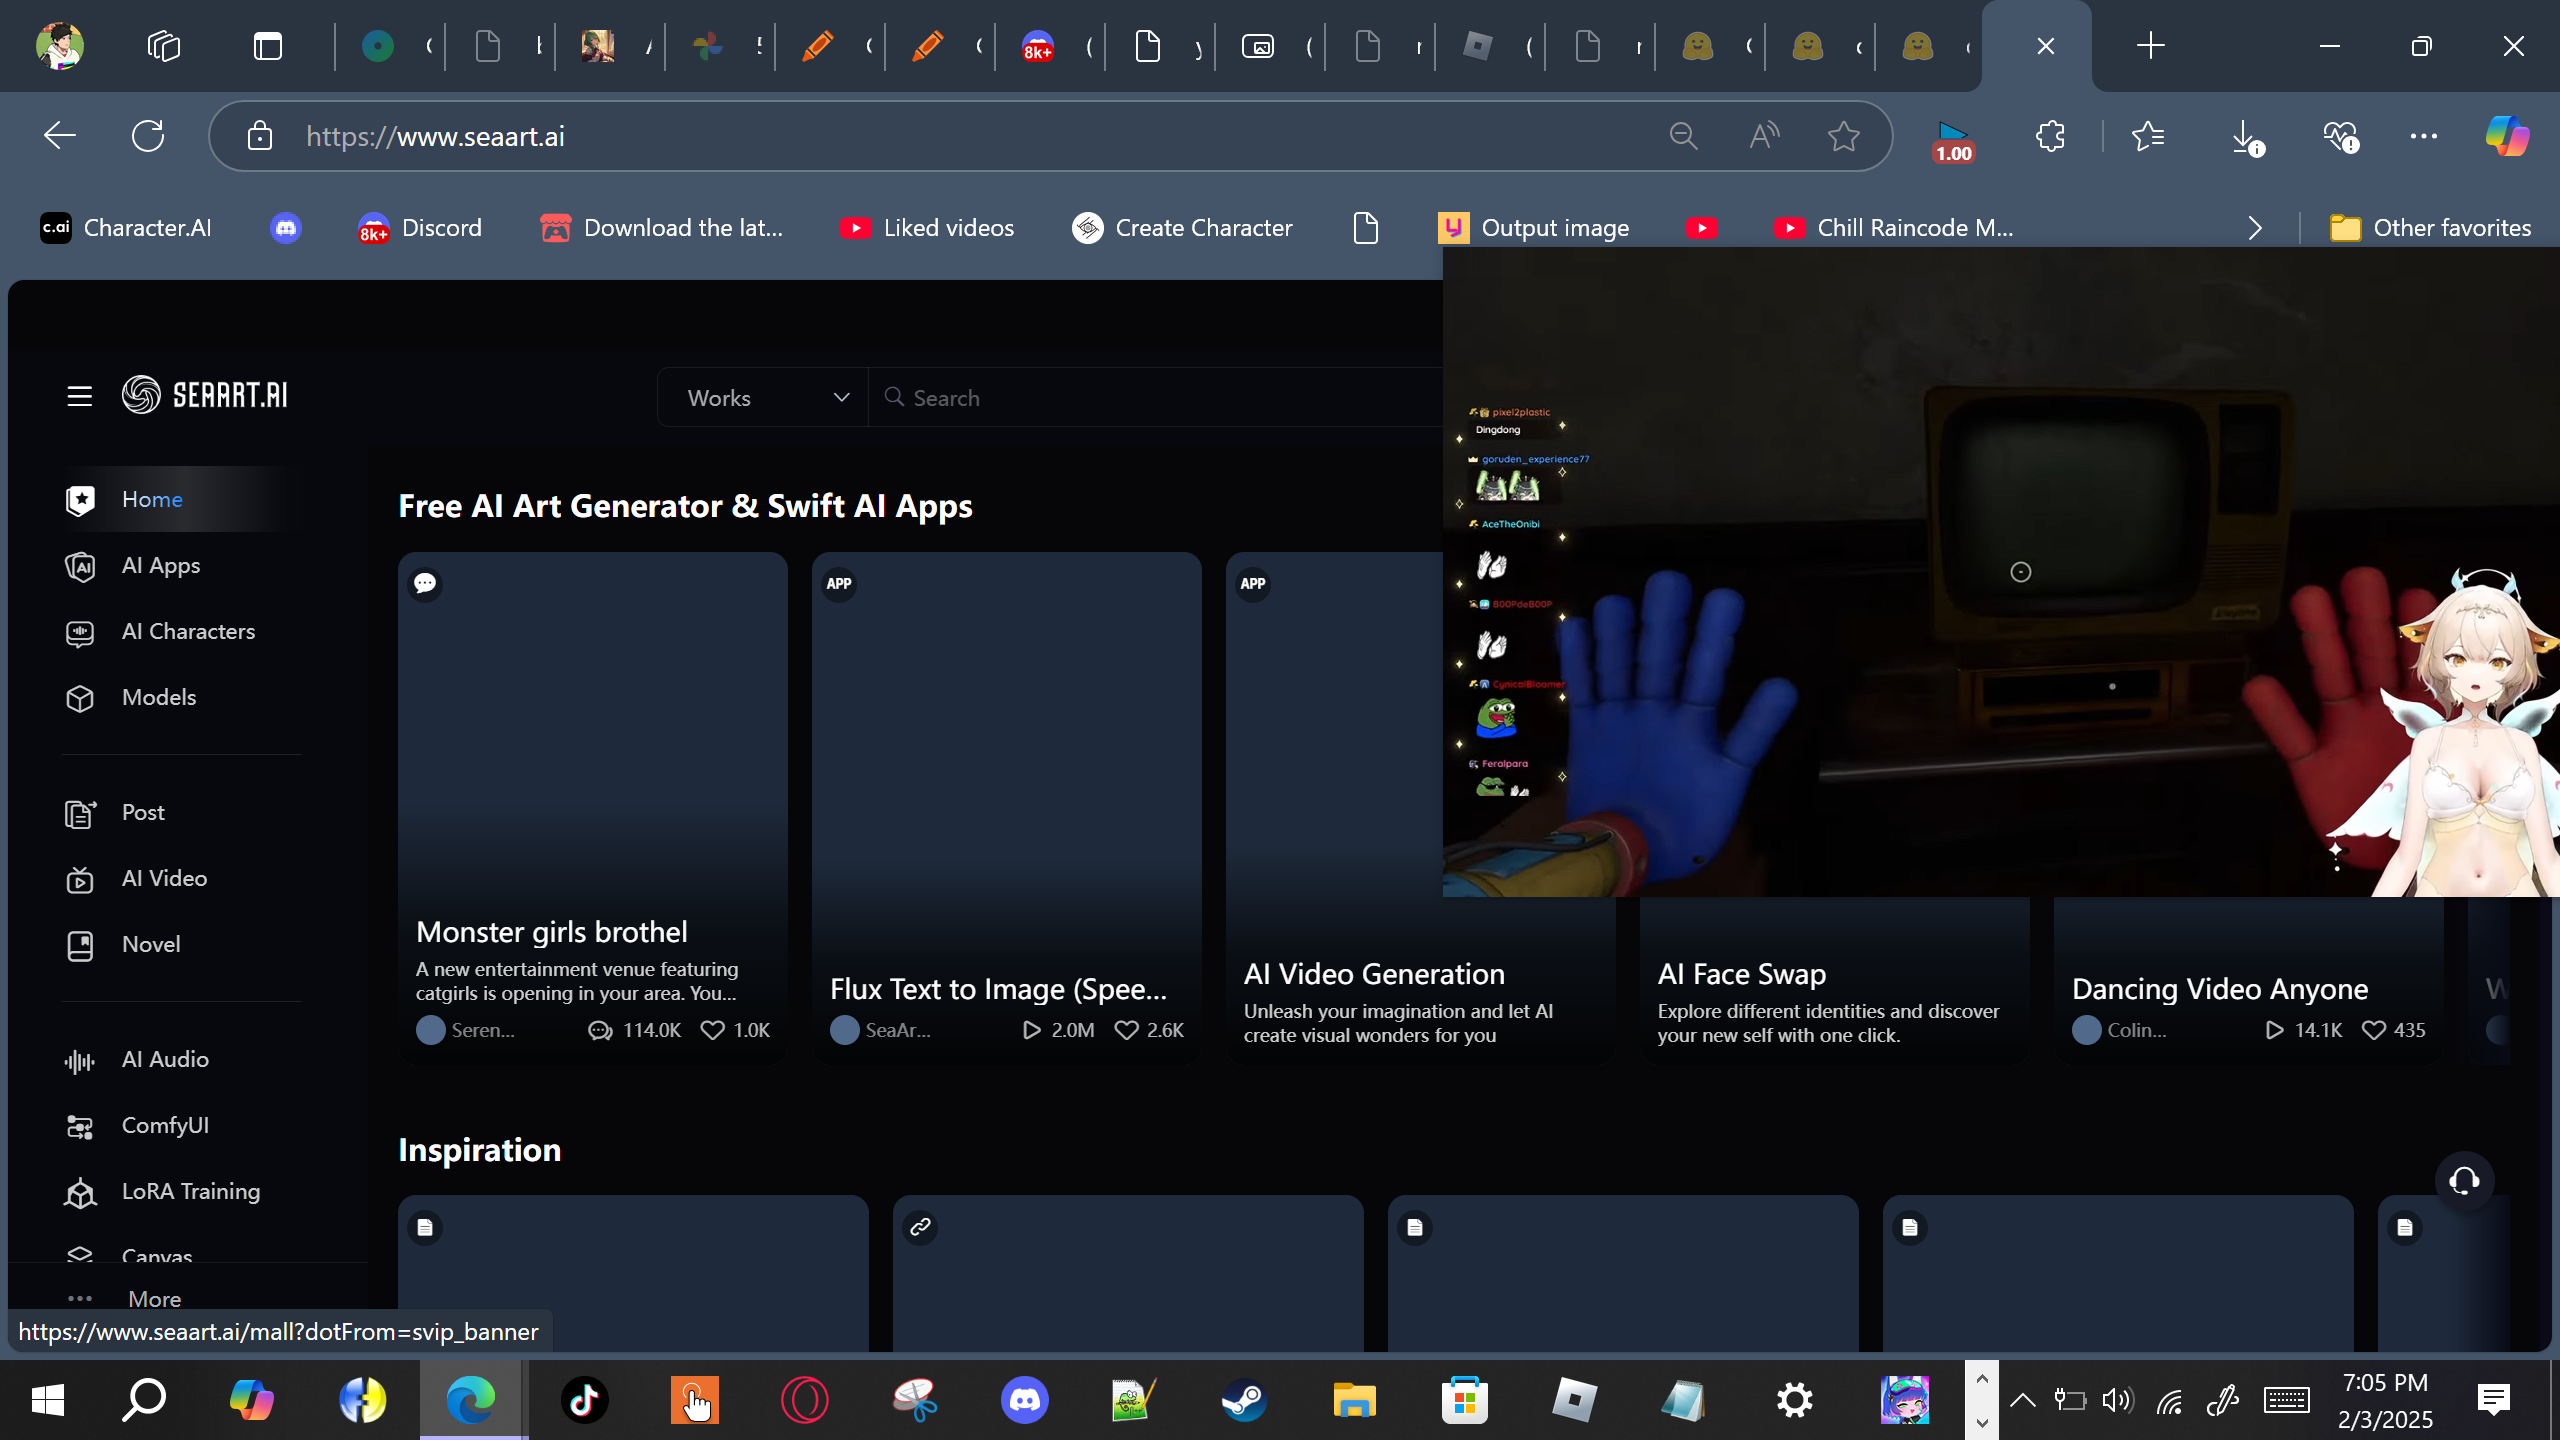Click the SeaArt.AI logo
The width and height of the screenshot is (2560, 1440).
point(205,395)
